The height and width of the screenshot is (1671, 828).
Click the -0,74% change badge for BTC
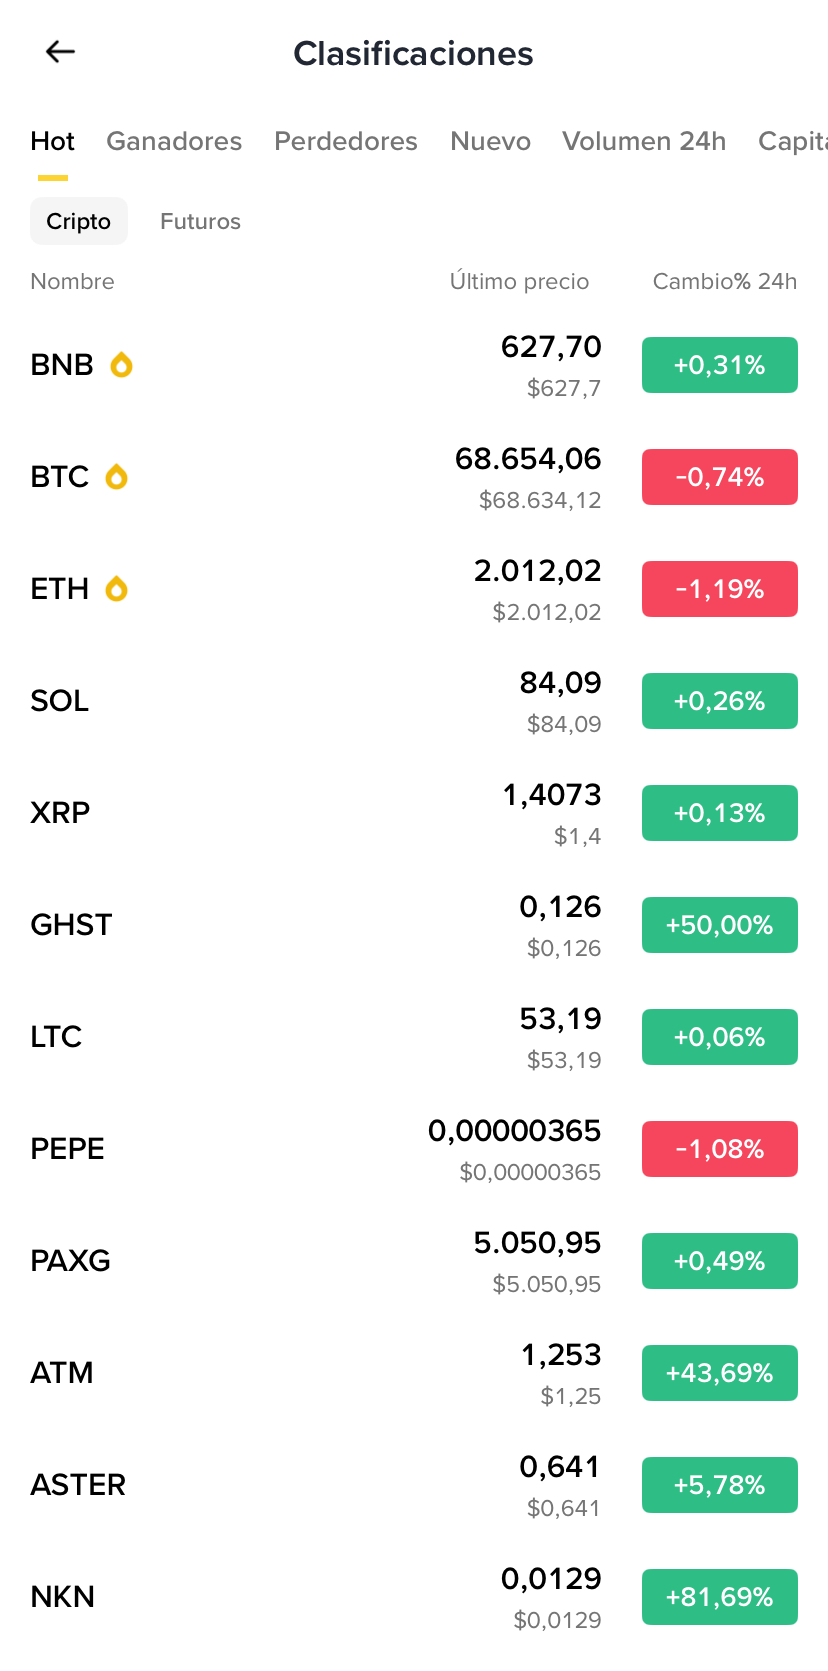(x=720, y=477)
